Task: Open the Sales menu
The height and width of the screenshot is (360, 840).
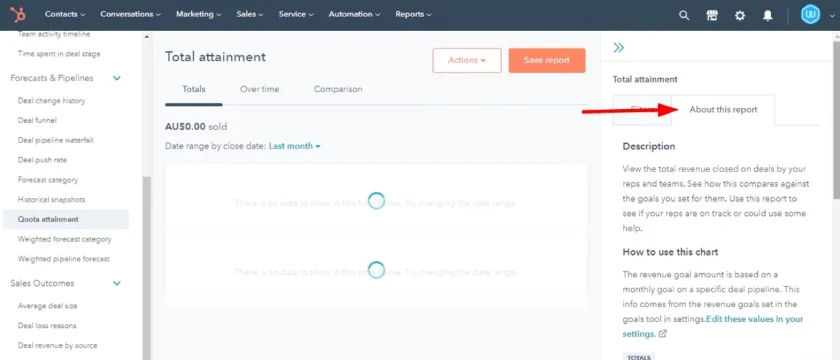Action: pos(250,14)
